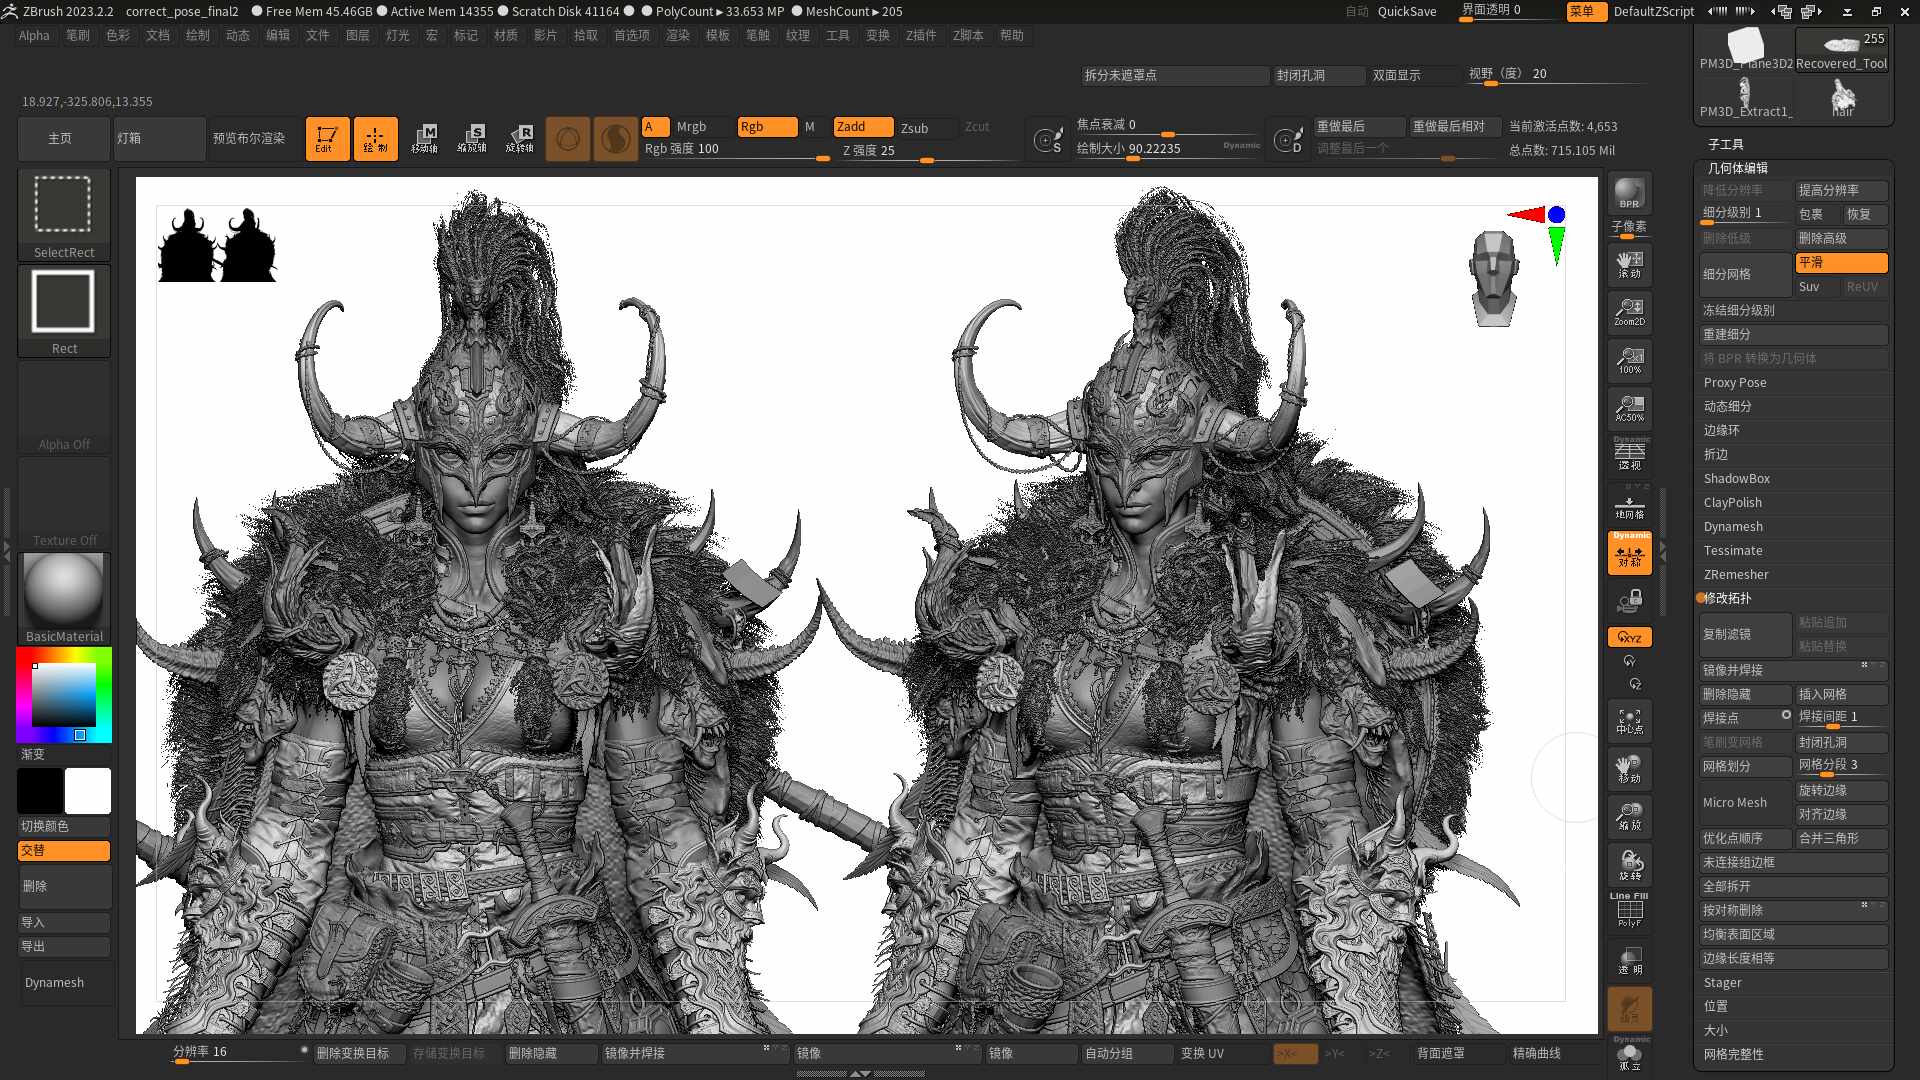
Task: Click the Edit mode icon
Action: [x=327, y=138]
